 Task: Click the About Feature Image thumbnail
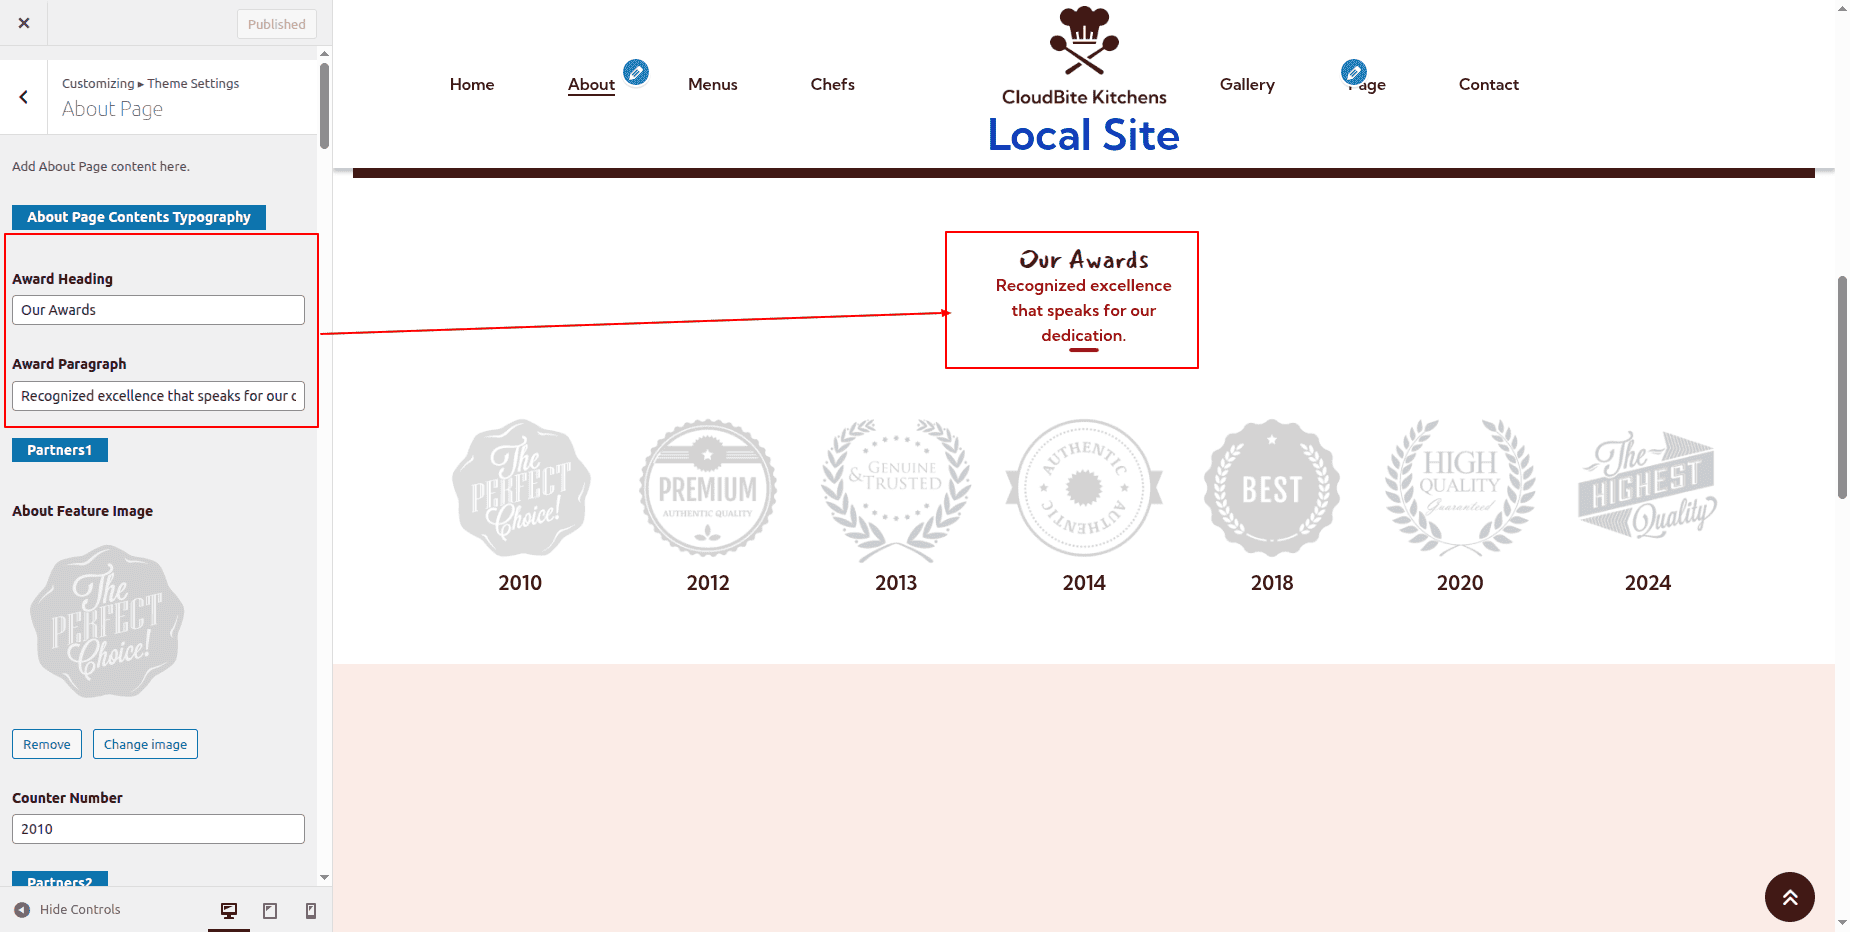point(107,621)
